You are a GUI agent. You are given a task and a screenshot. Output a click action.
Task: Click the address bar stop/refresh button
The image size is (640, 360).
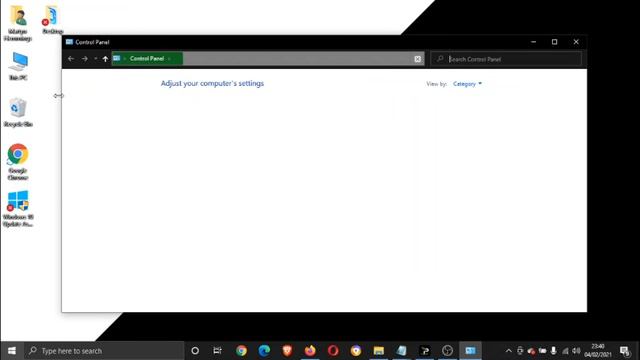(x=418, y=59)
